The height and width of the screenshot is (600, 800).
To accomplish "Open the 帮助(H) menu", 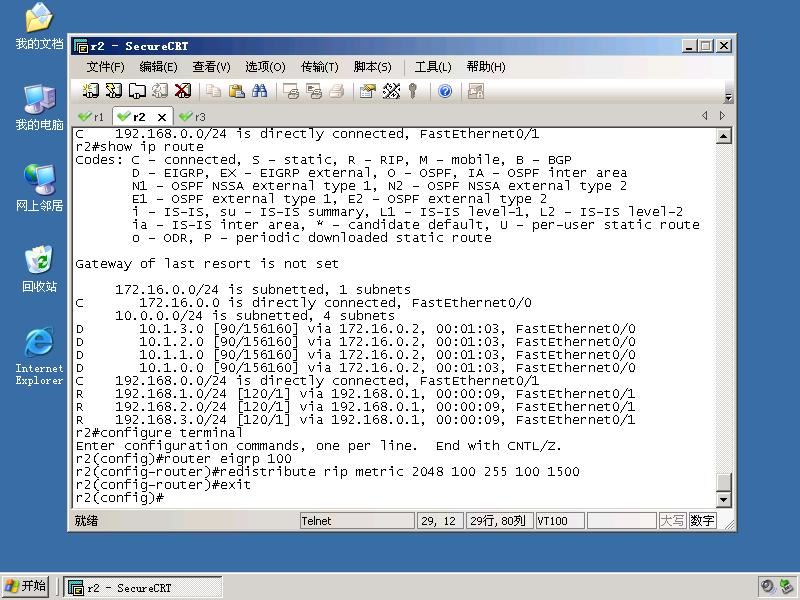I will [486, 67].
